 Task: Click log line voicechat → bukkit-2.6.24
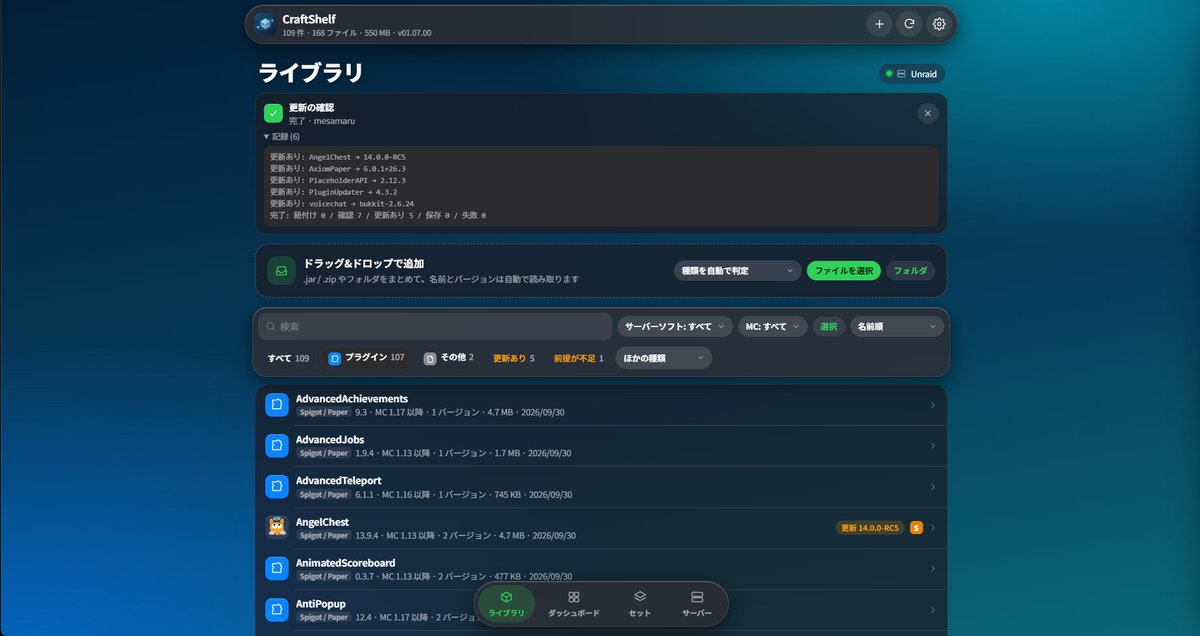[x=341, y=204]
